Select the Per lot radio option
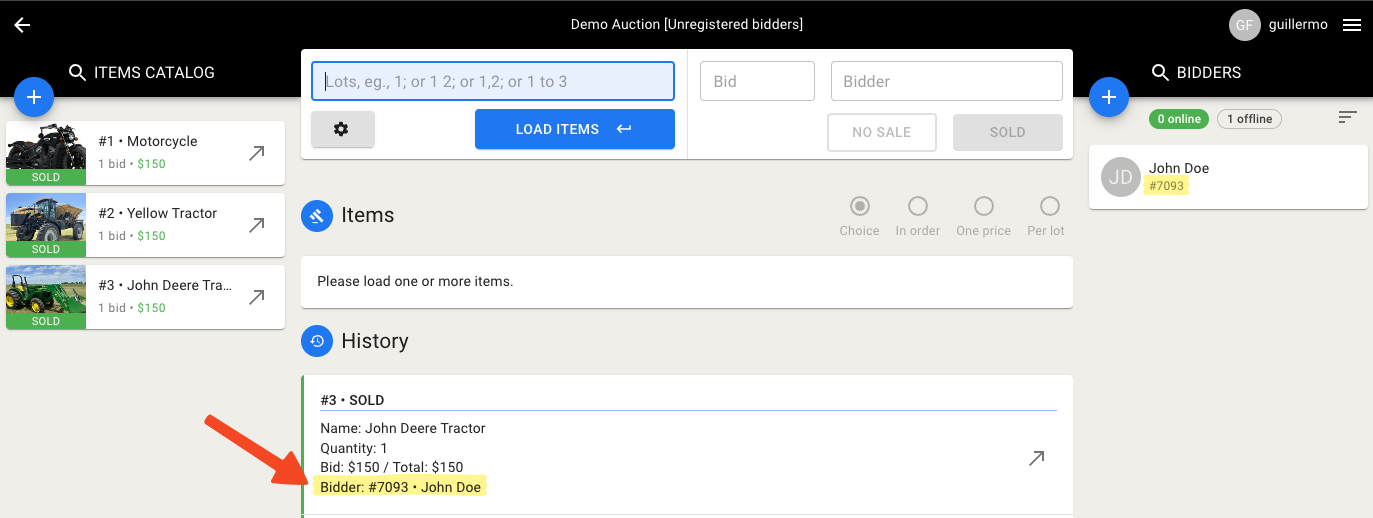The height and width of the screenshot is (518, 1373). (1049, 207)
